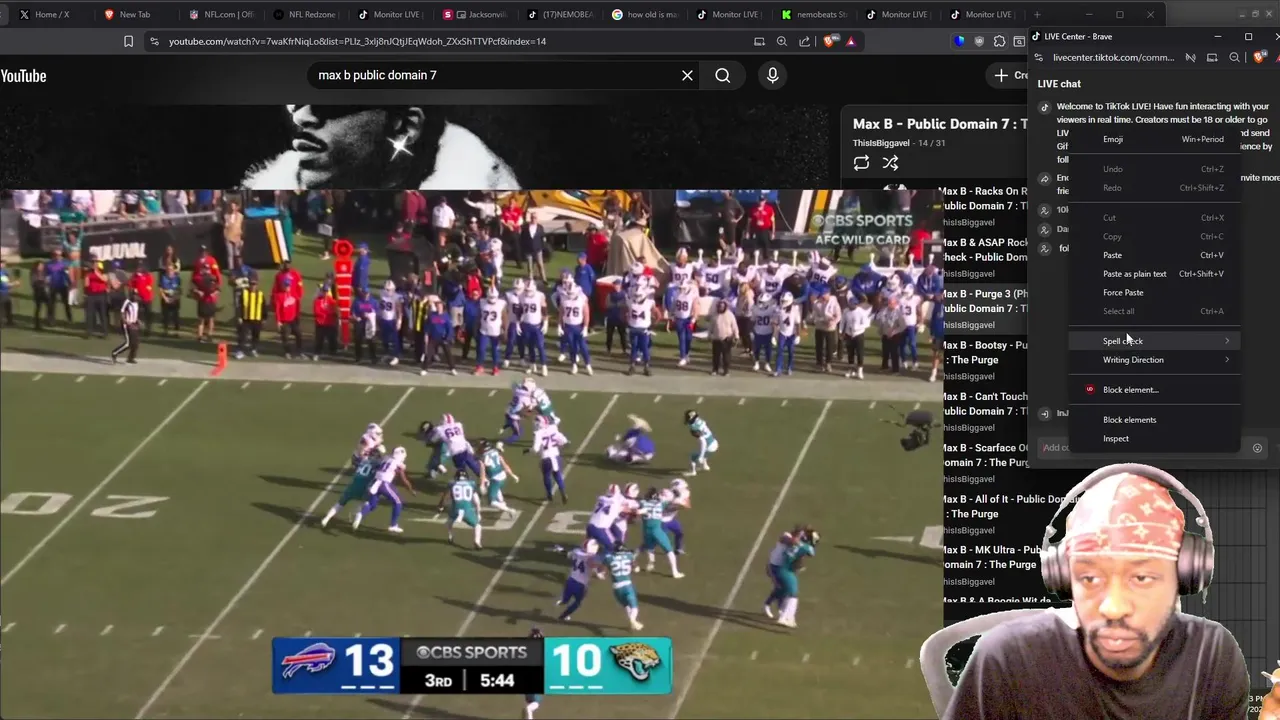Switch to the 'how old is ma' Google tab
The height and width of the screenshot is (720, 1280).
[645, 14]
